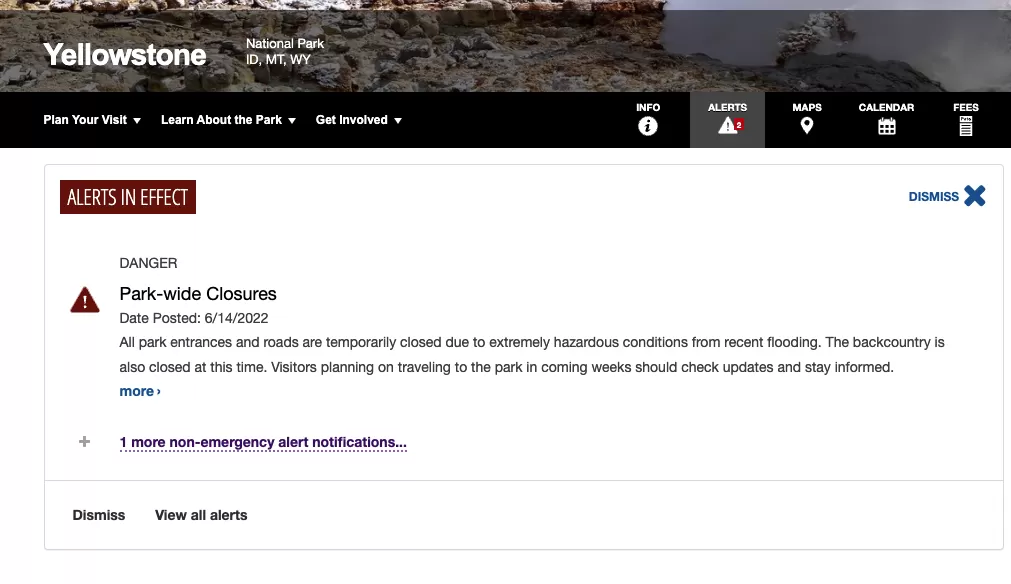This screenshot has width=1011, height=584.
Task: Click the Yellowstone park title
Action: click(124, 55)
